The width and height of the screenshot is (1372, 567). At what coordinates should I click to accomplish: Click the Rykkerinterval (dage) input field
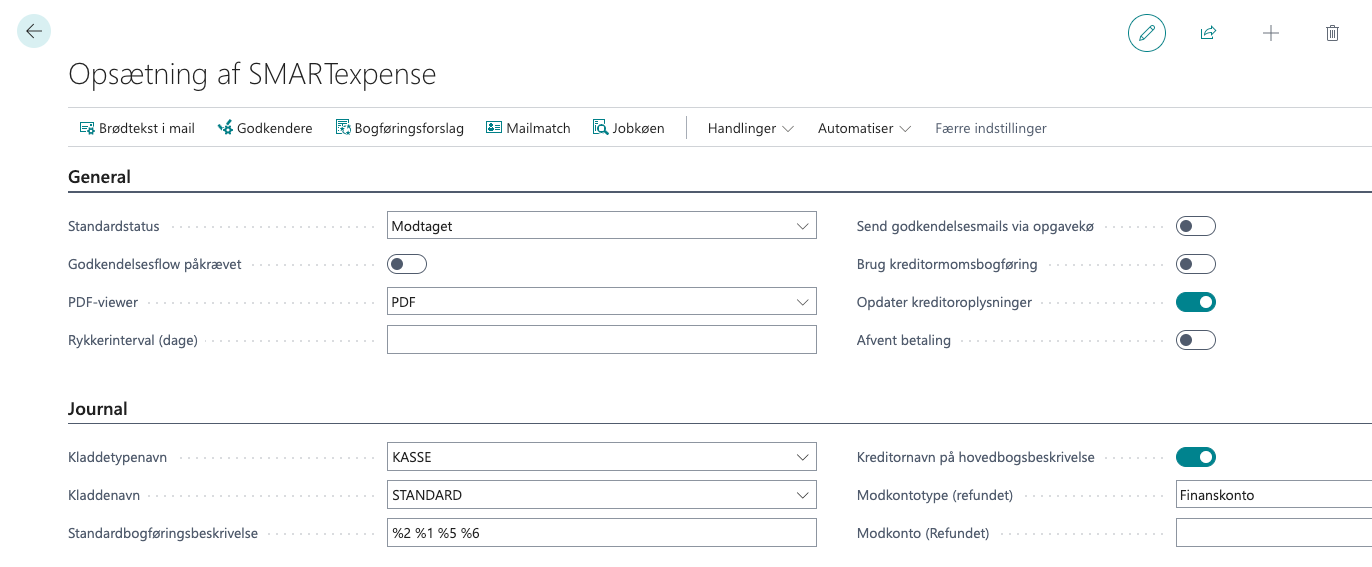[601, 340]
